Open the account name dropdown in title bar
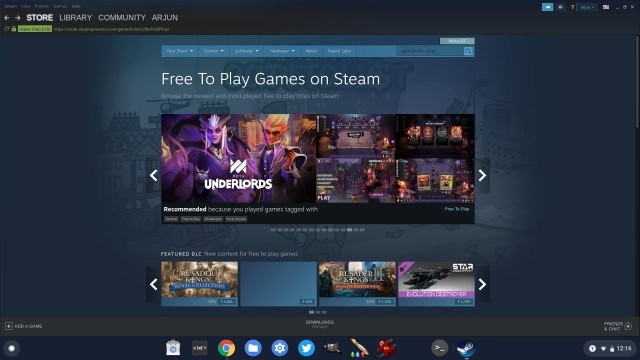This screenshot has width=640, height=360. (x=587, y=7)
